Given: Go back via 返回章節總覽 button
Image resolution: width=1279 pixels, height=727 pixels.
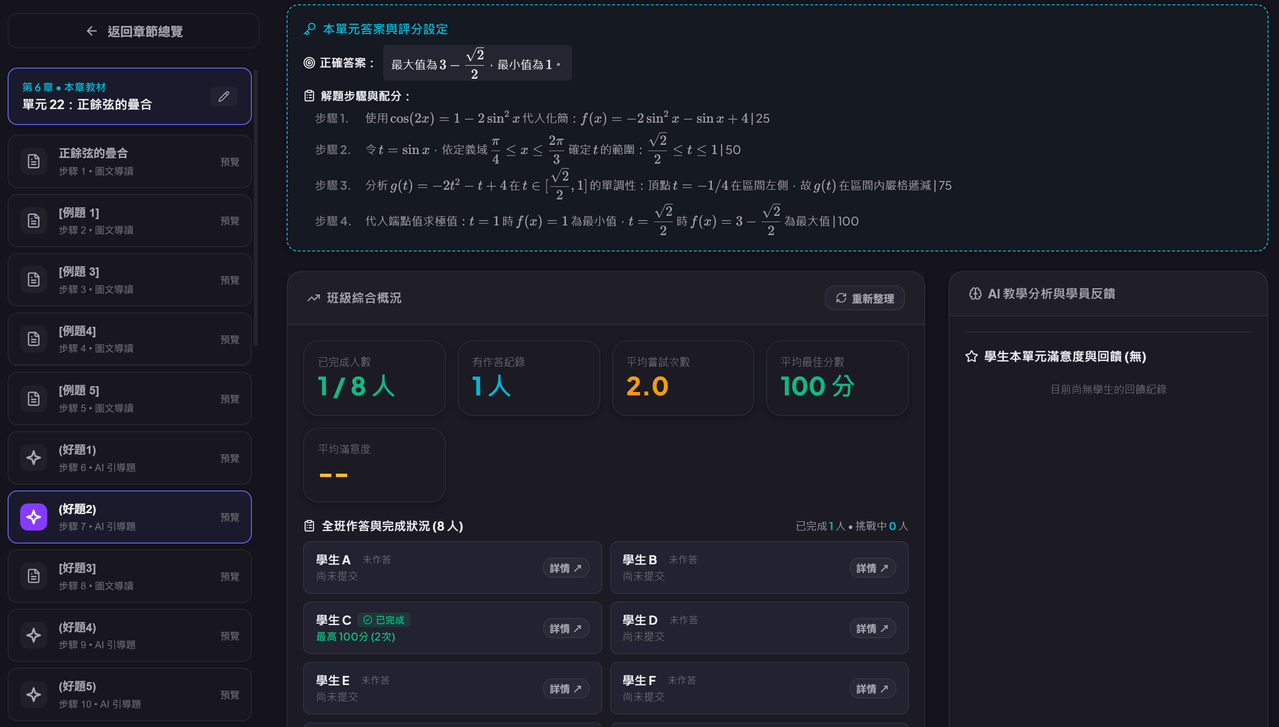Looking at the screenshot, I should [x=133, y=31].
